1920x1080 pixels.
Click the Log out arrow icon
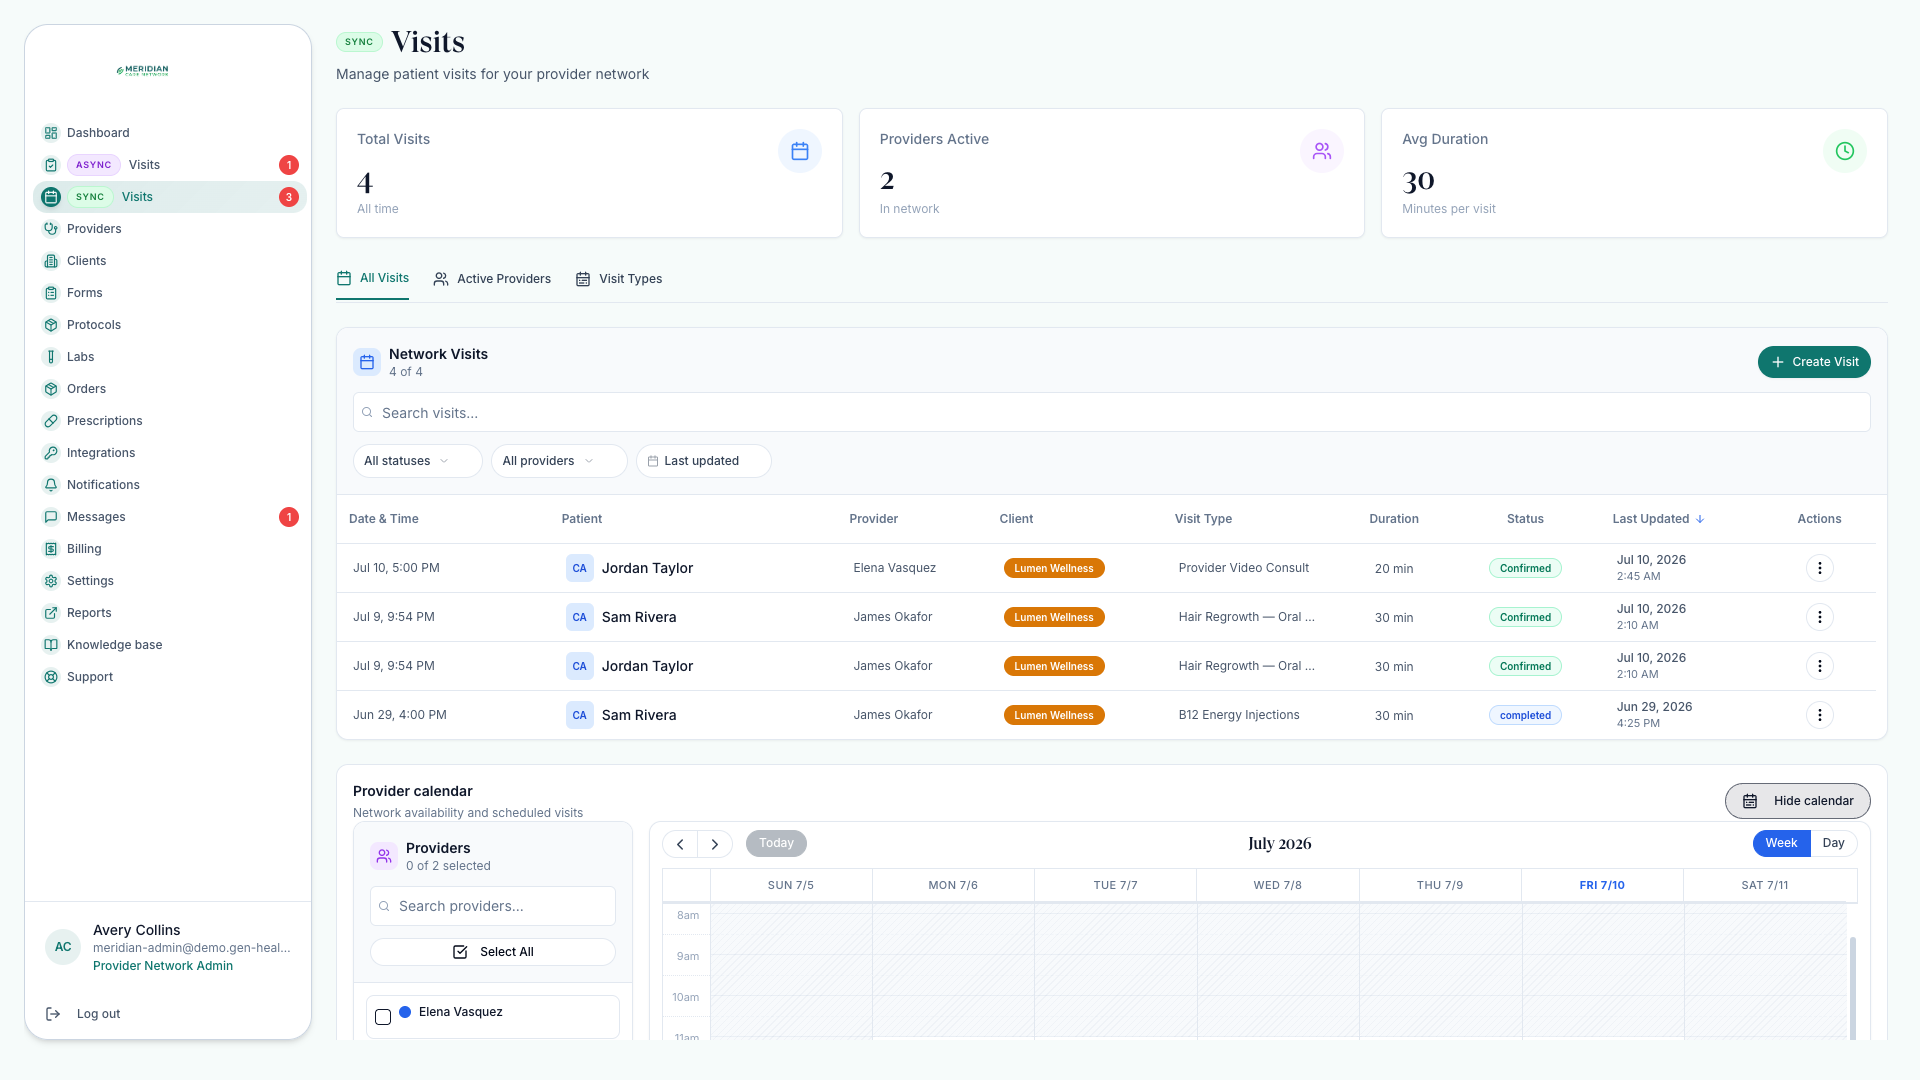(53, 1014)
